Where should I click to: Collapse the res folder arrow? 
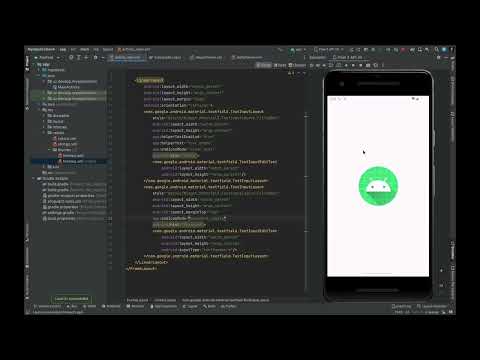(39, 110)
